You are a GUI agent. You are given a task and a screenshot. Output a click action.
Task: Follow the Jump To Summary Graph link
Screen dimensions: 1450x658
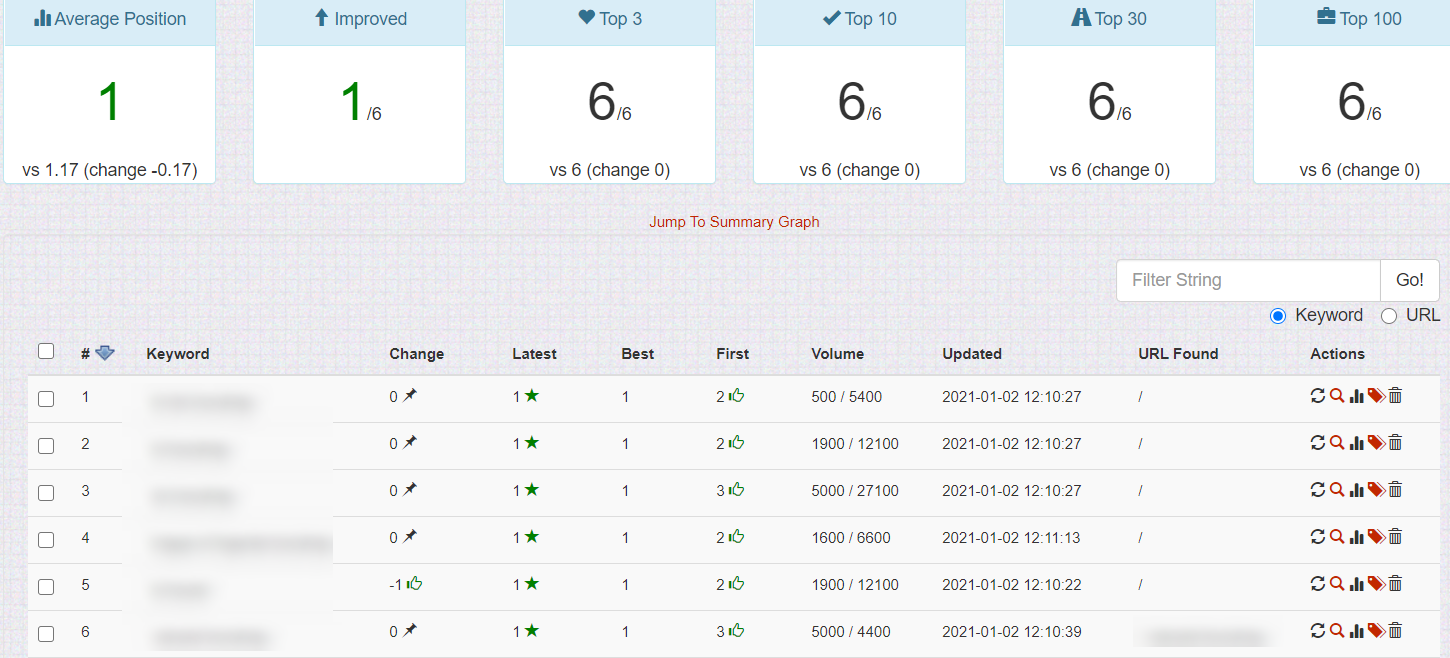(734, 222)
